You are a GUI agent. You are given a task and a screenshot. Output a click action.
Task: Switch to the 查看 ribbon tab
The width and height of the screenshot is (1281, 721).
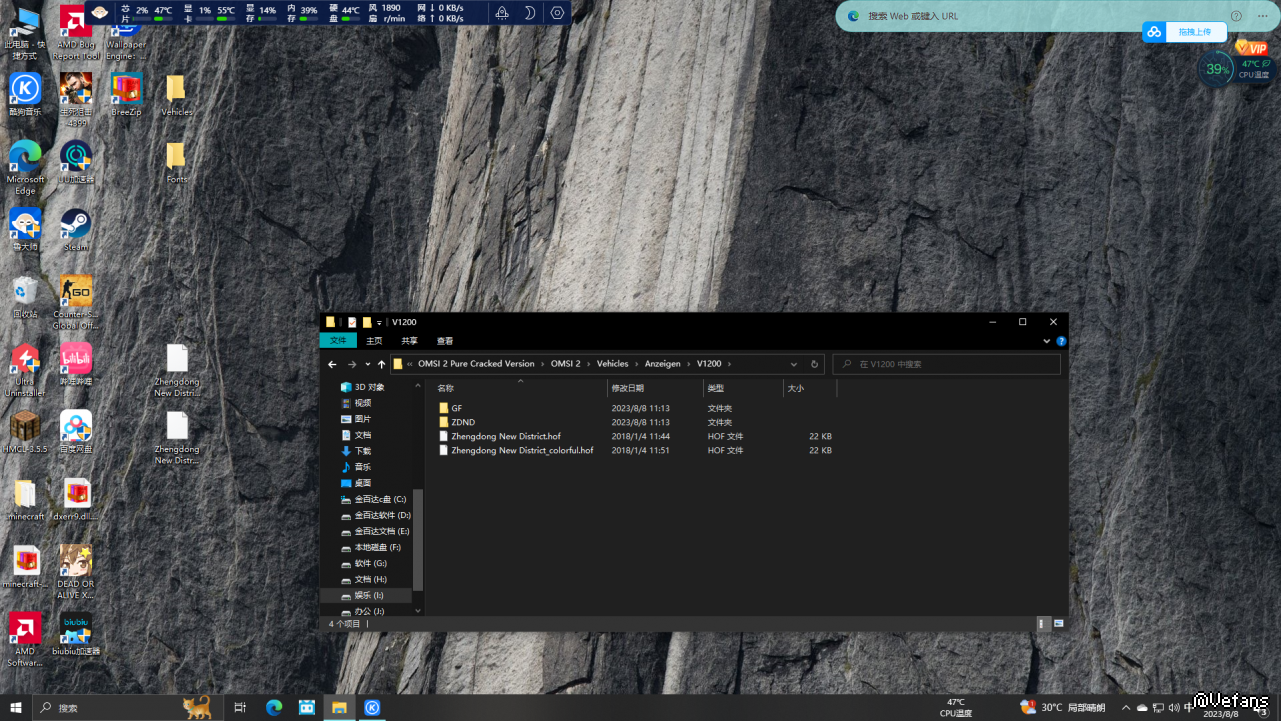445,341
